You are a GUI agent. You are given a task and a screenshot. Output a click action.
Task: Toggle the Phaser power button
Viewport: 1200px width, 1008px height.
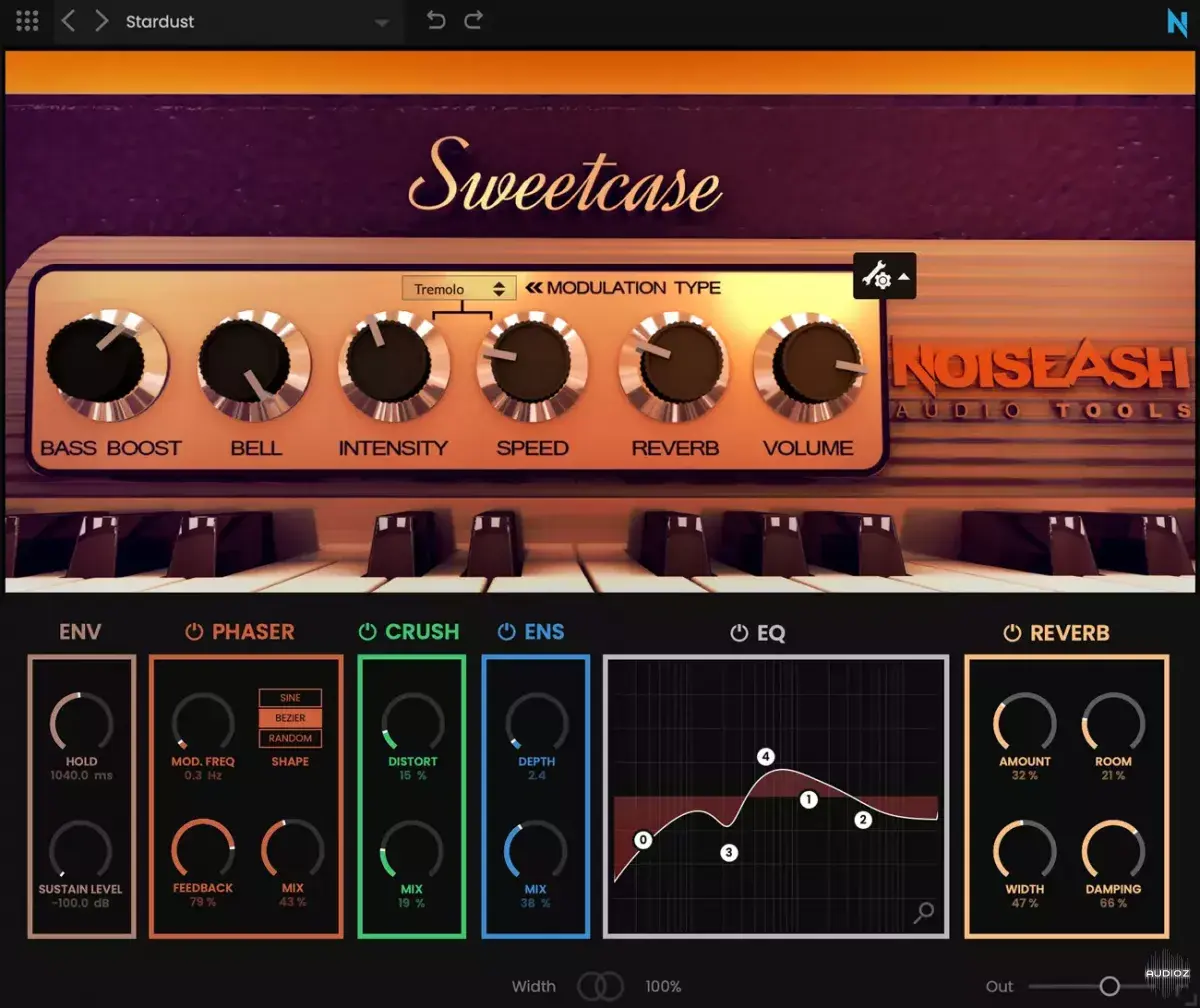194,632
